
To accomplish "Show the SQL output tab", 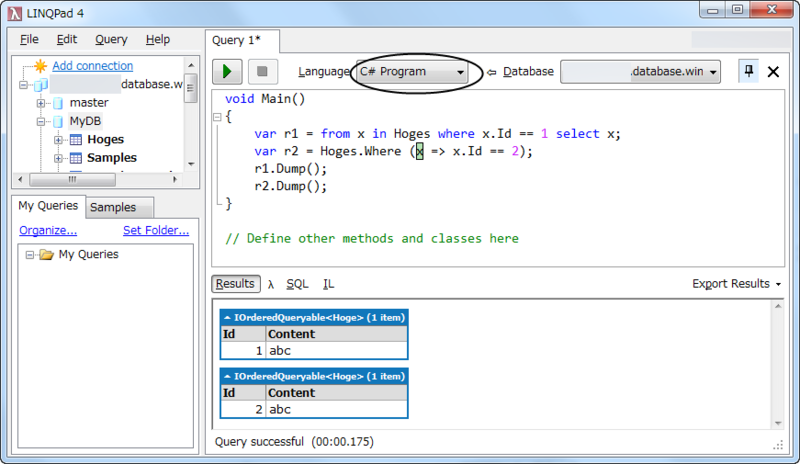I will [297, 284].
